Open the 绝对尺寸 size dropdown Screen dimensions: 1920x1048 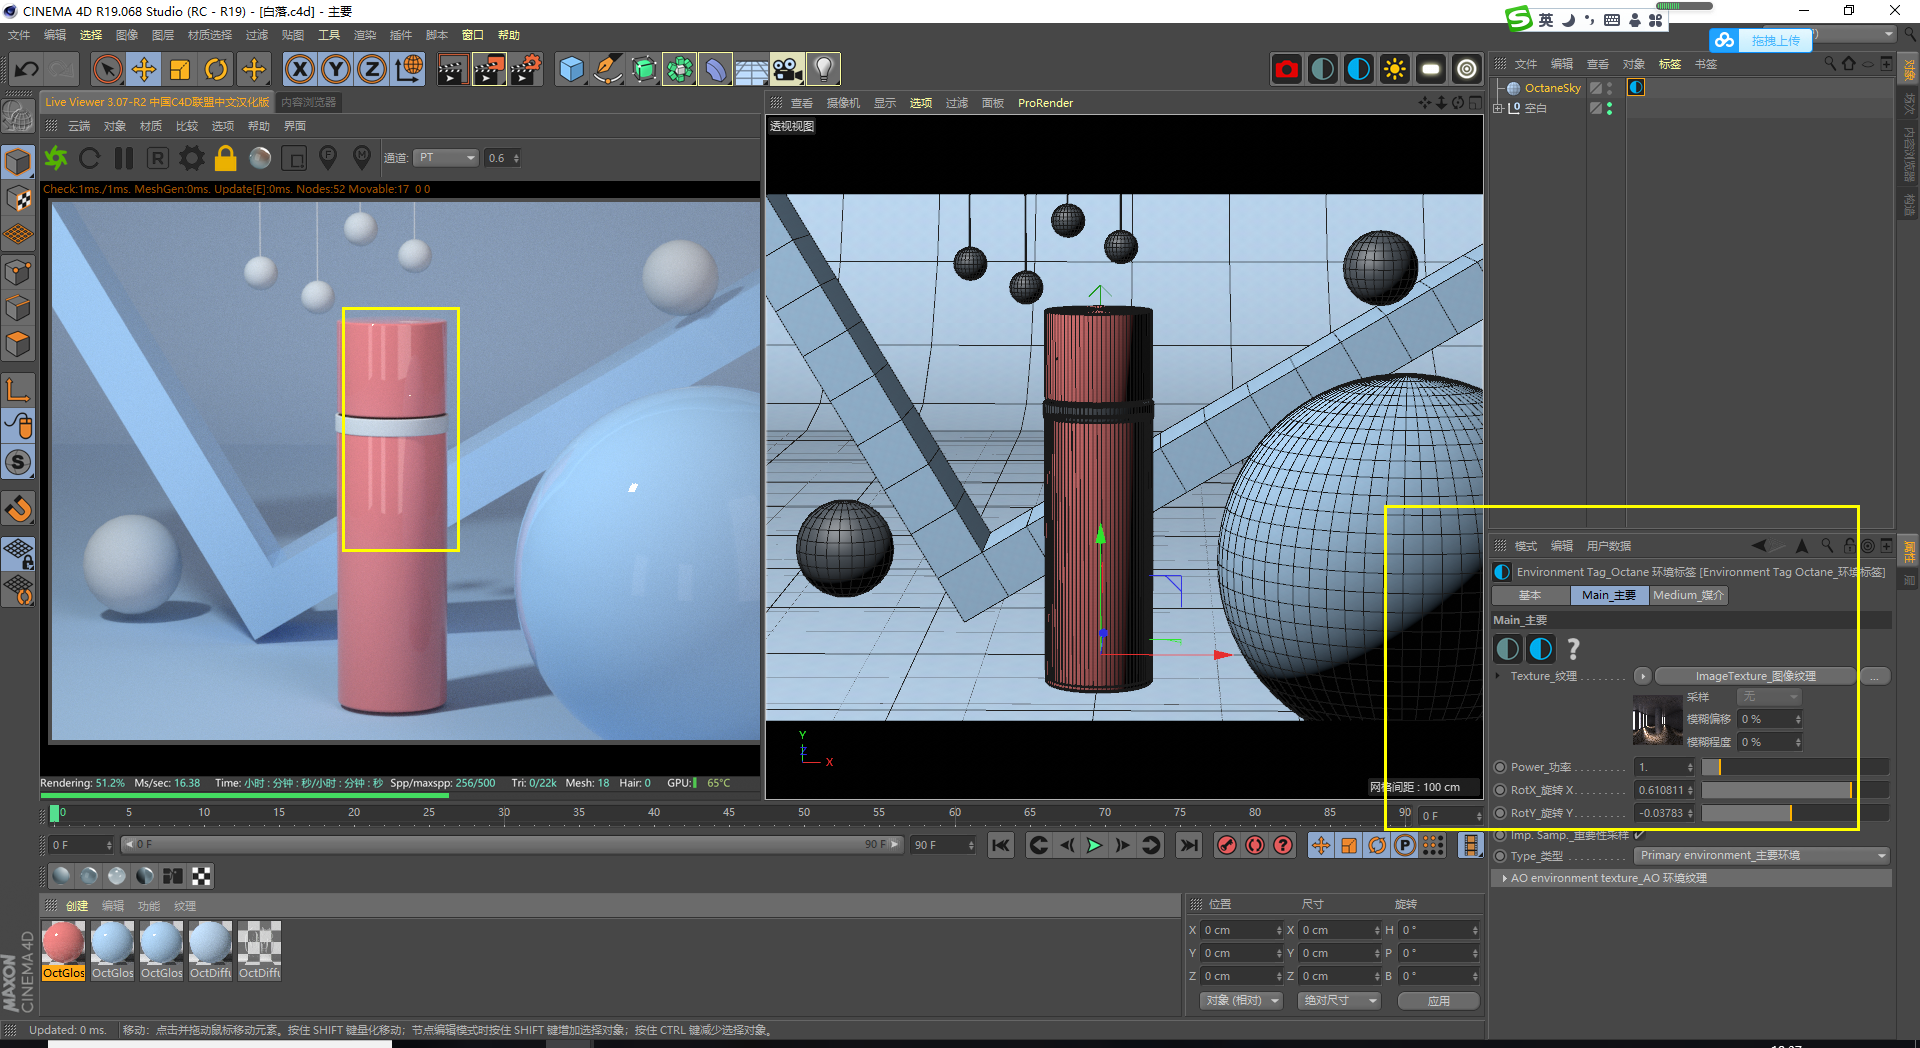[x=1339, y=1001]
